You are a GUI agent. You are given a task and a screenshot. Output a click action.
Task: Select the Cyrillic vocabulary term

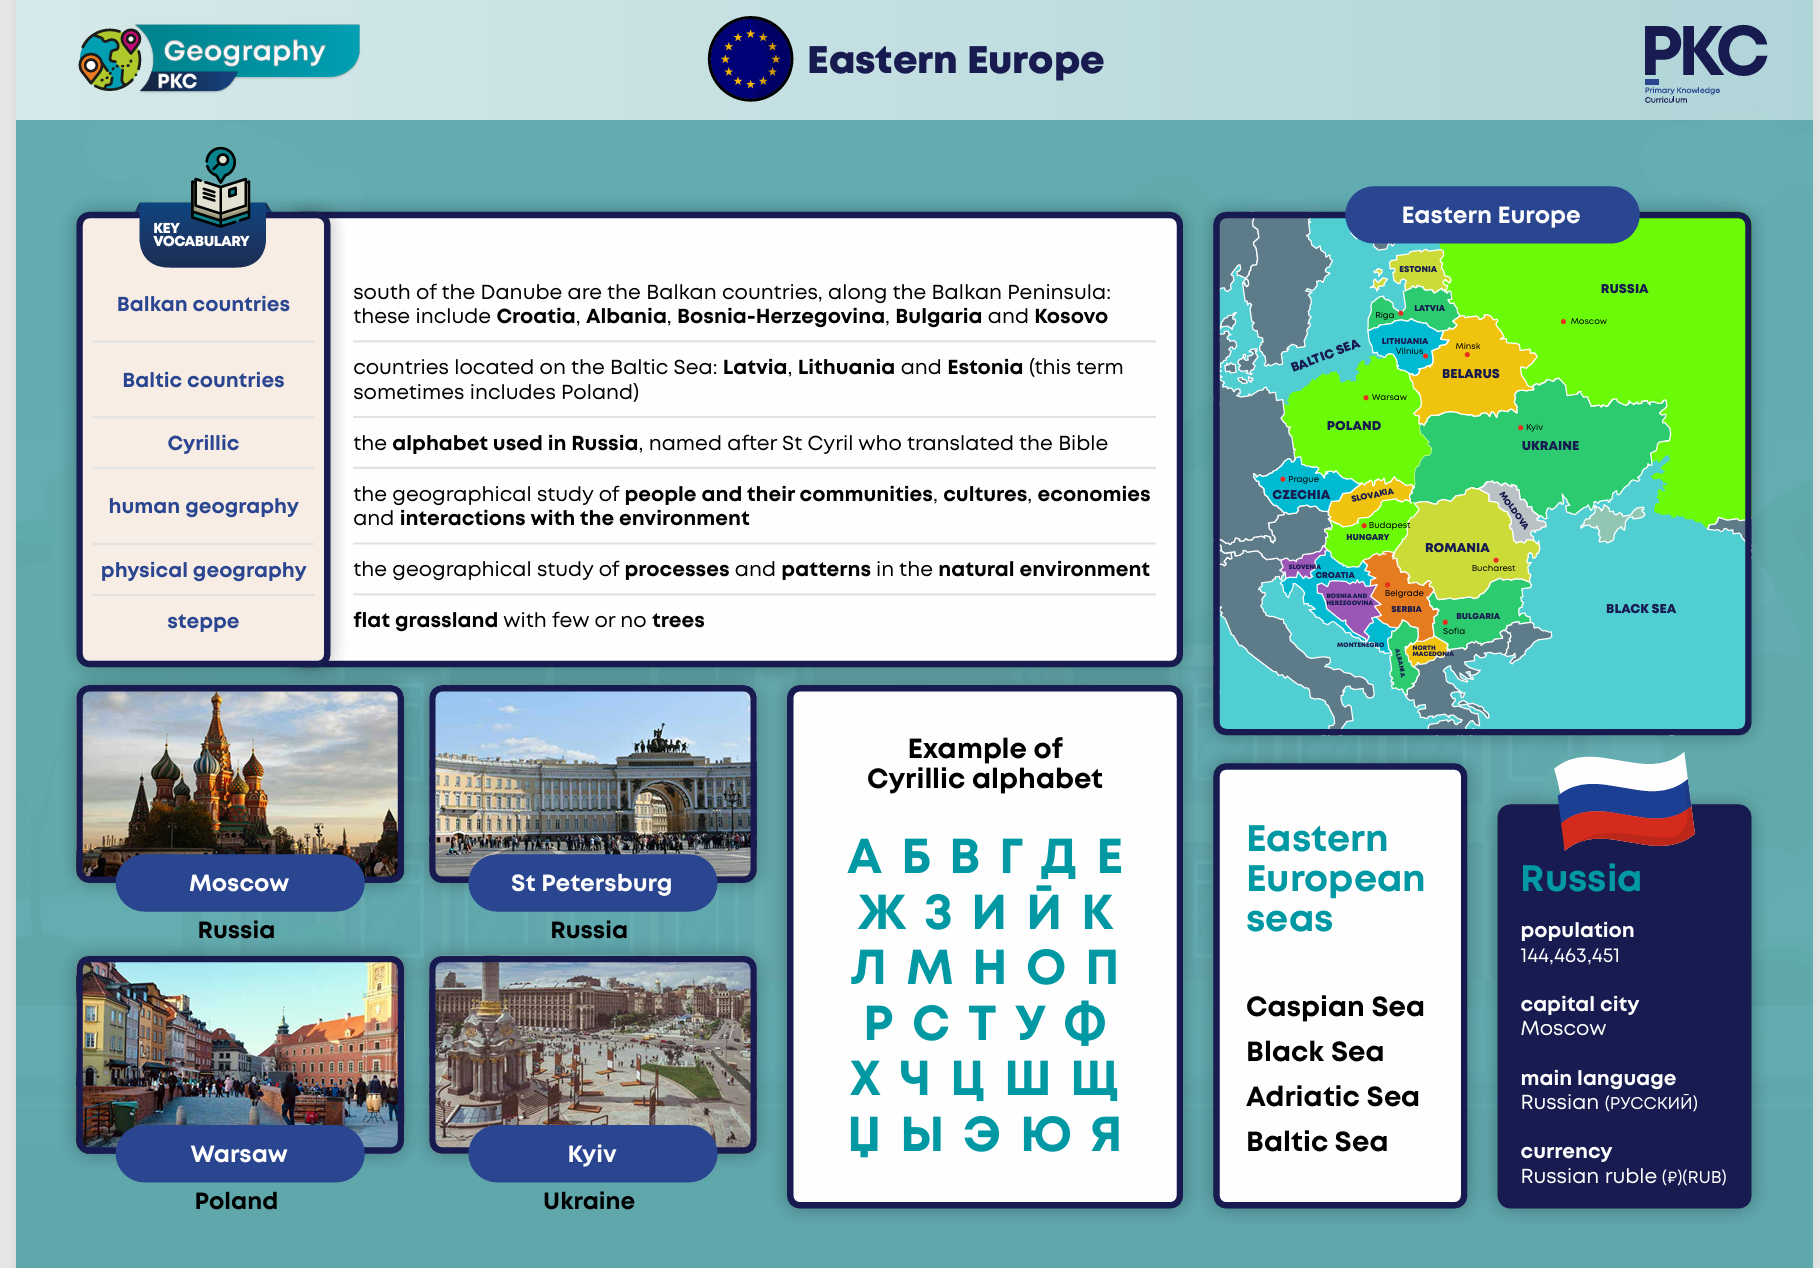(203, 443)
